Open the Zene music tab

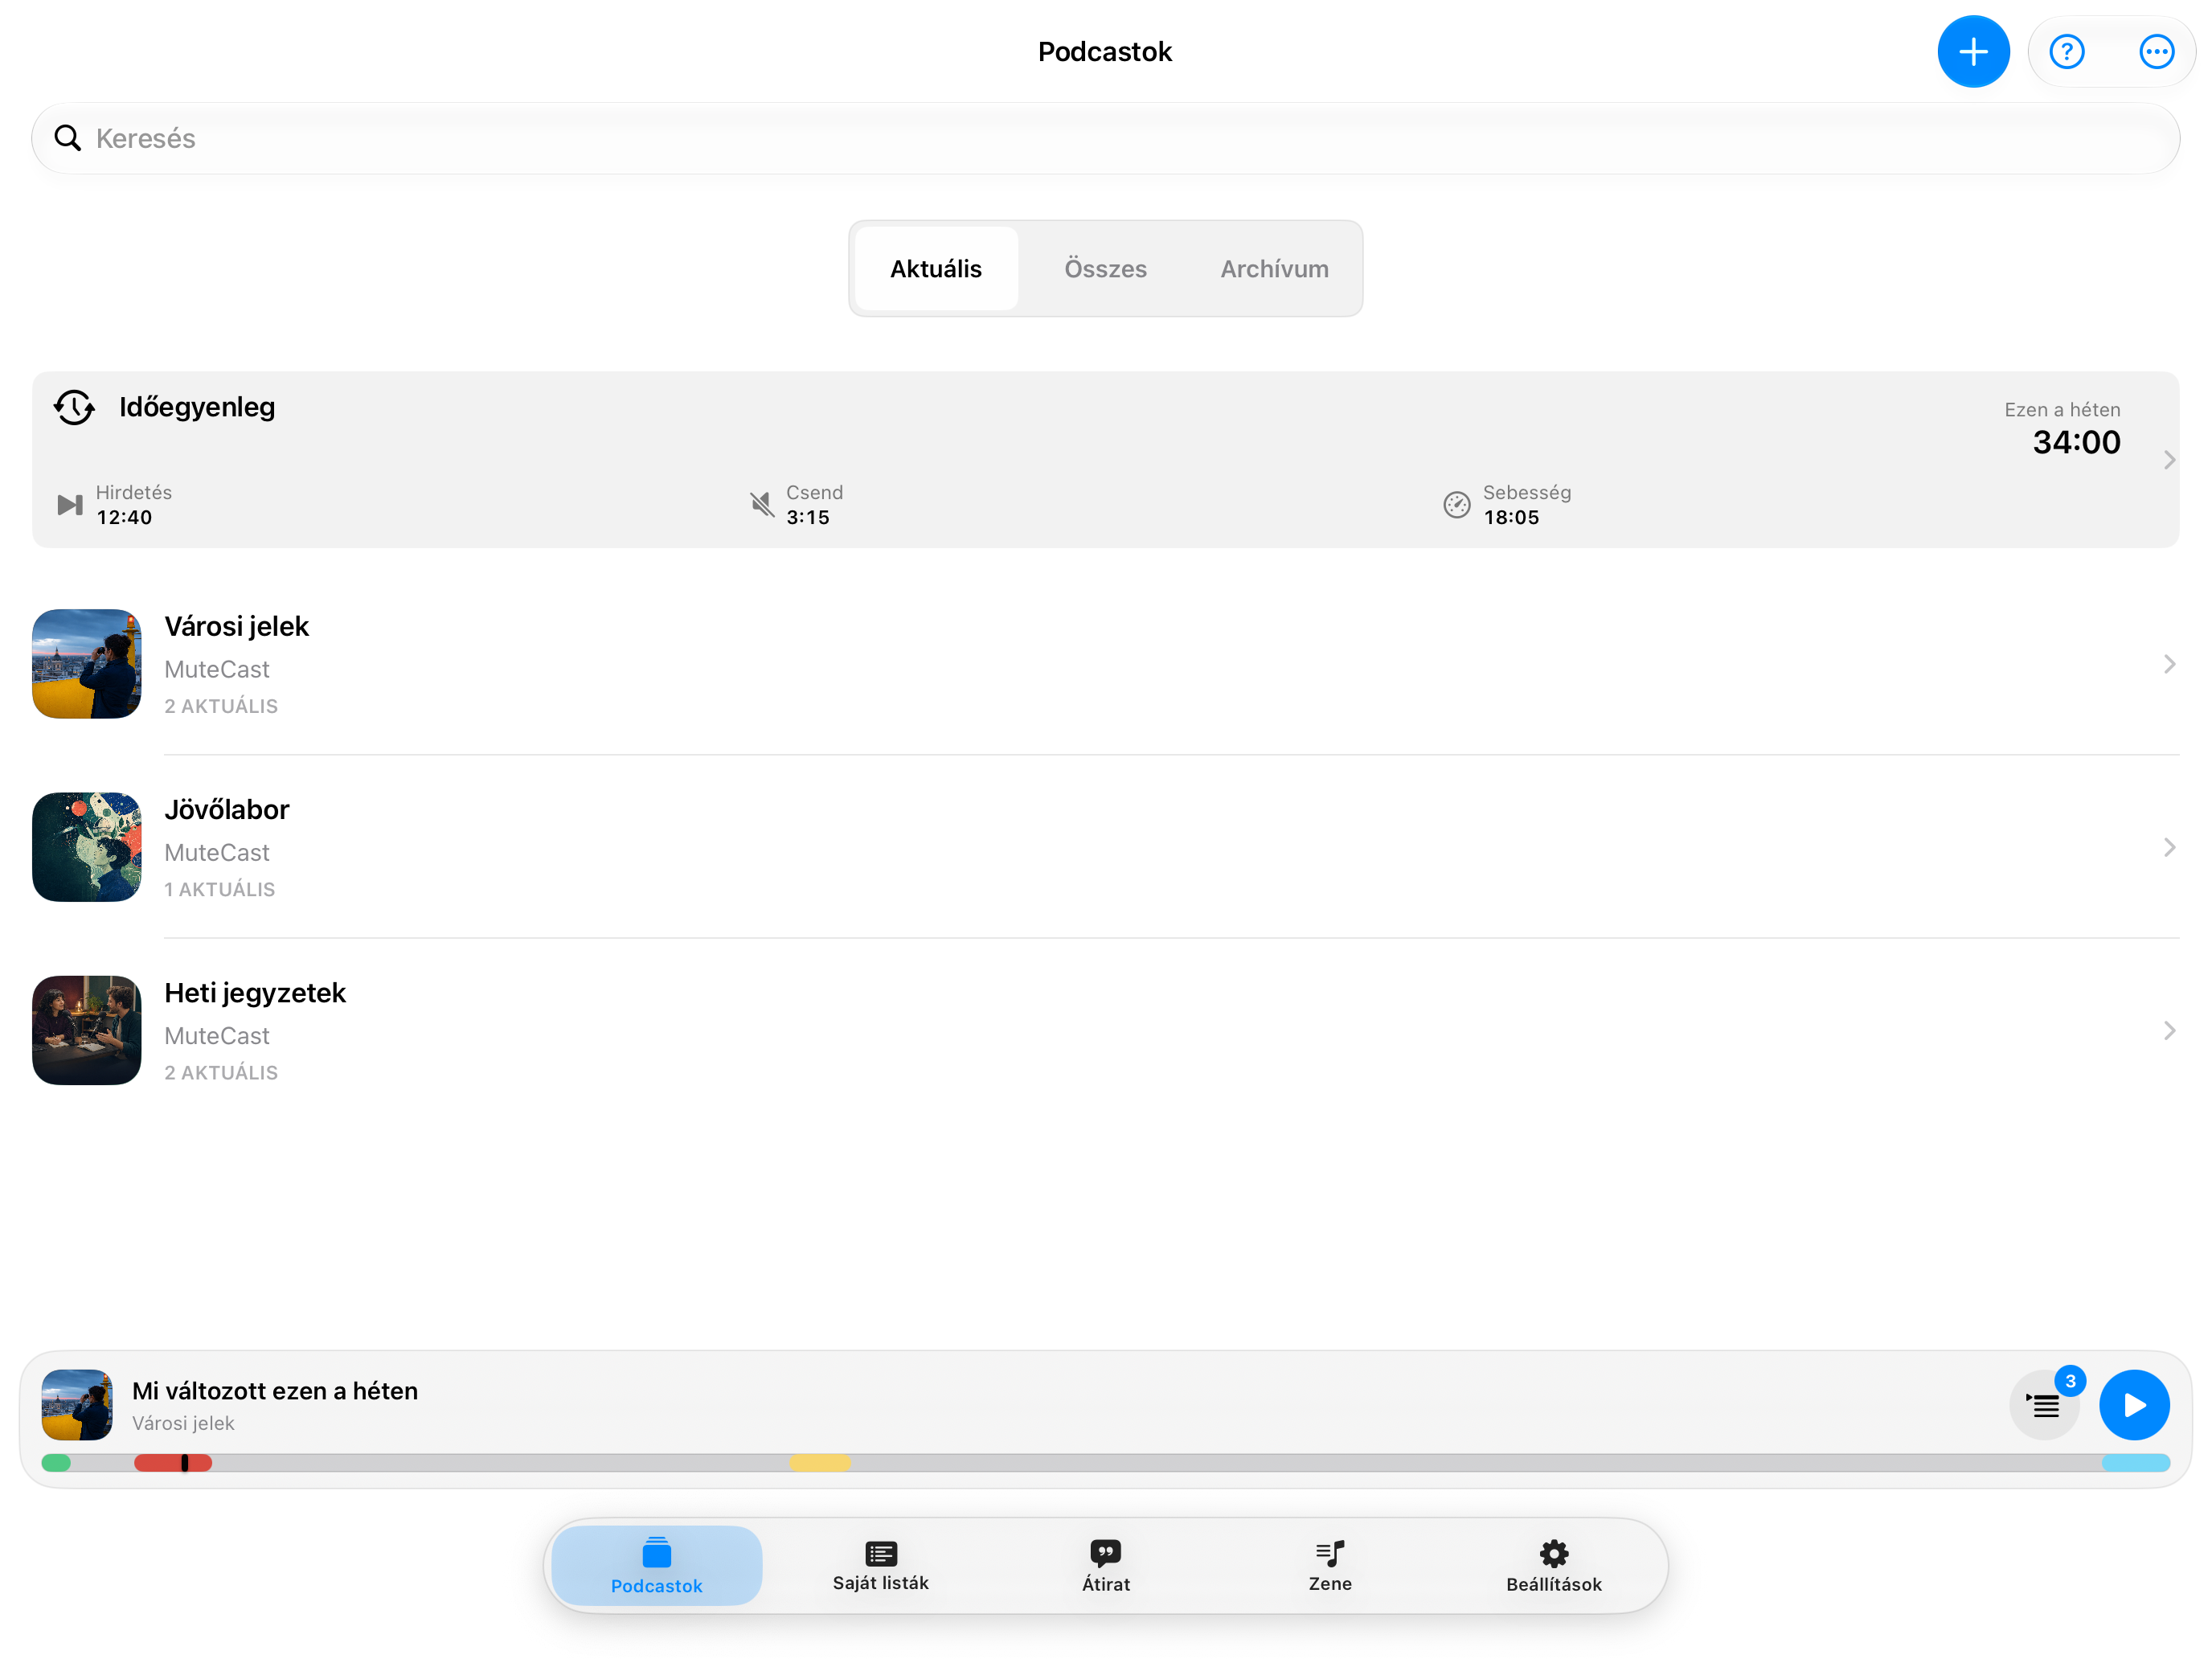1330,1565
